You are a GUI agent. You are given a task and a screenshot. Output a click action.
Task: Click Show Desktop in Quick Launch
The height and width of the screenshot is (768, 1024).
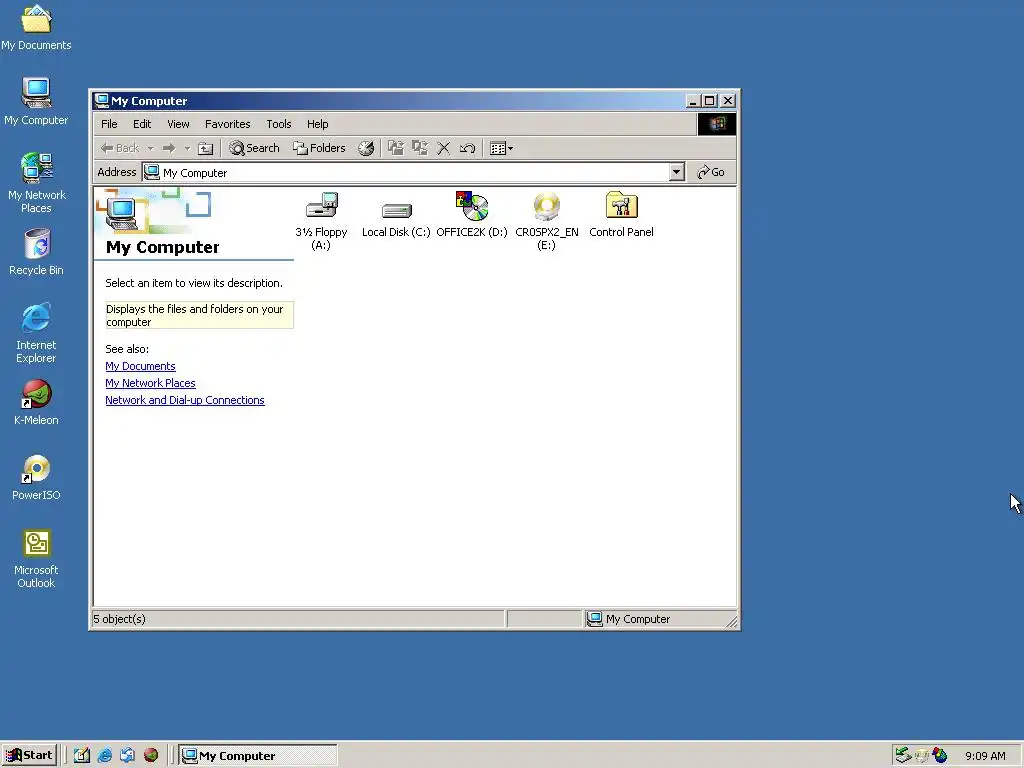(82, 755)
